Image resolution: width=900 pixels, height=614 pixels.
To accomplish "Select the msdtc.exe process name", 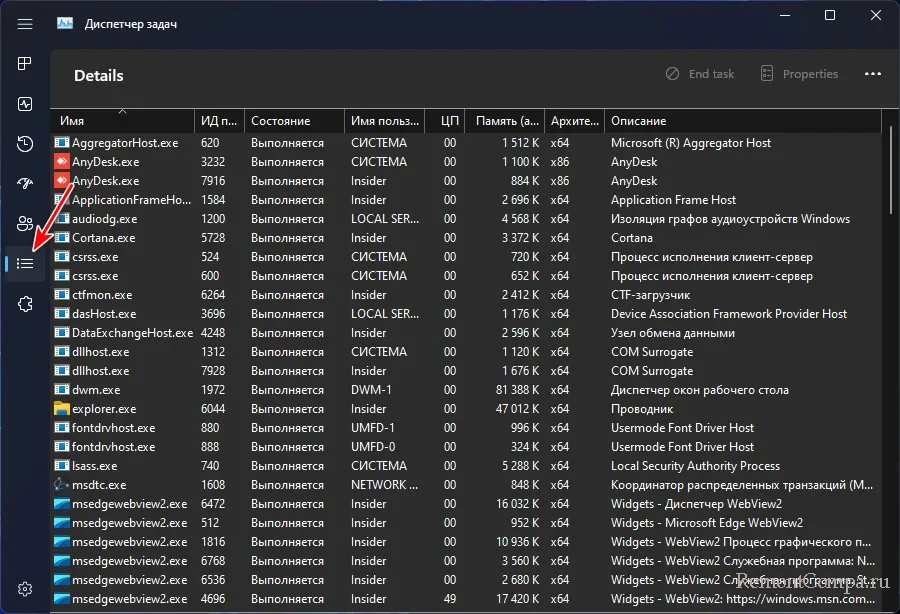I will [99, 485].
